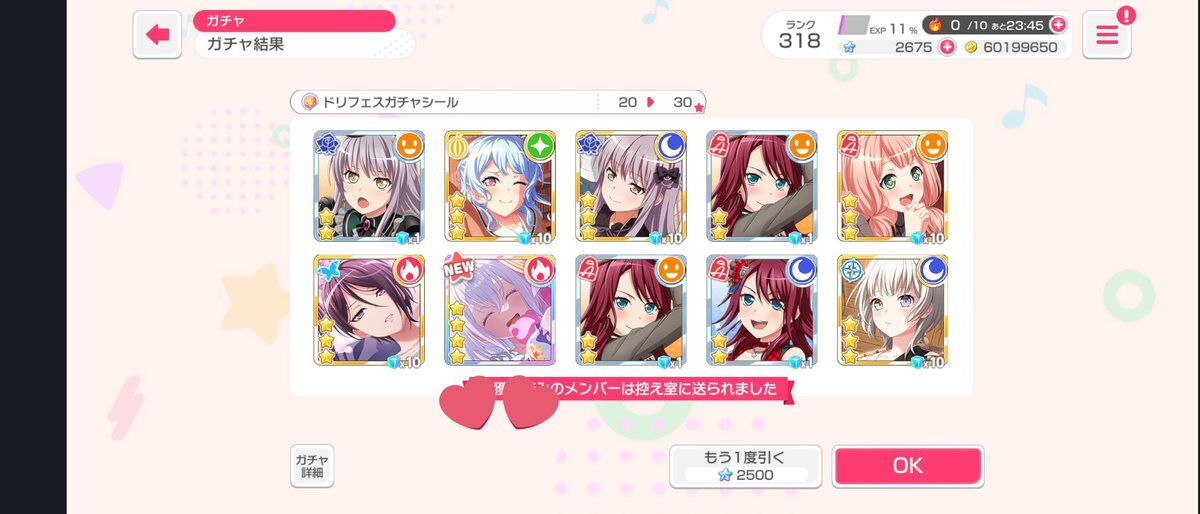Select the pink-haired girl card
The height and width of the screenshot is (514, 1200).
893,186
